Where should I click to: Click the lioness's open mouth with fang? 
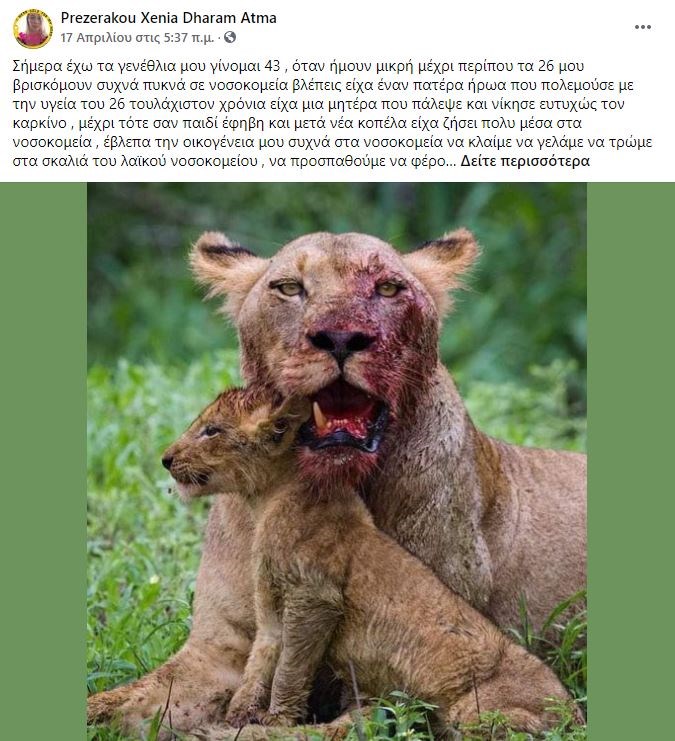coord(344,418)
